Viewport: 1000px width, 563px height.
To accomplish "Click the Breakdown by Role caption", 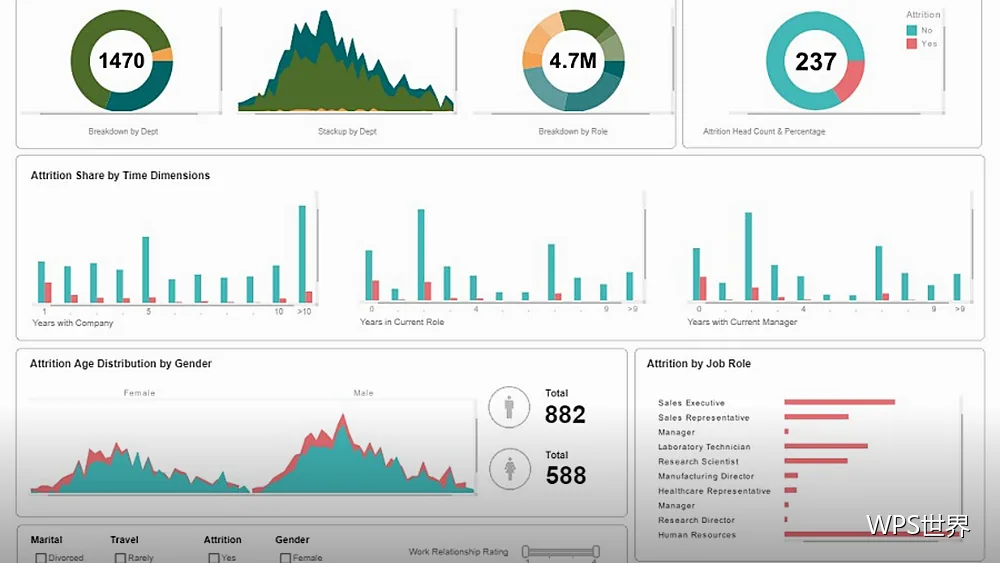I will point(573,131).
